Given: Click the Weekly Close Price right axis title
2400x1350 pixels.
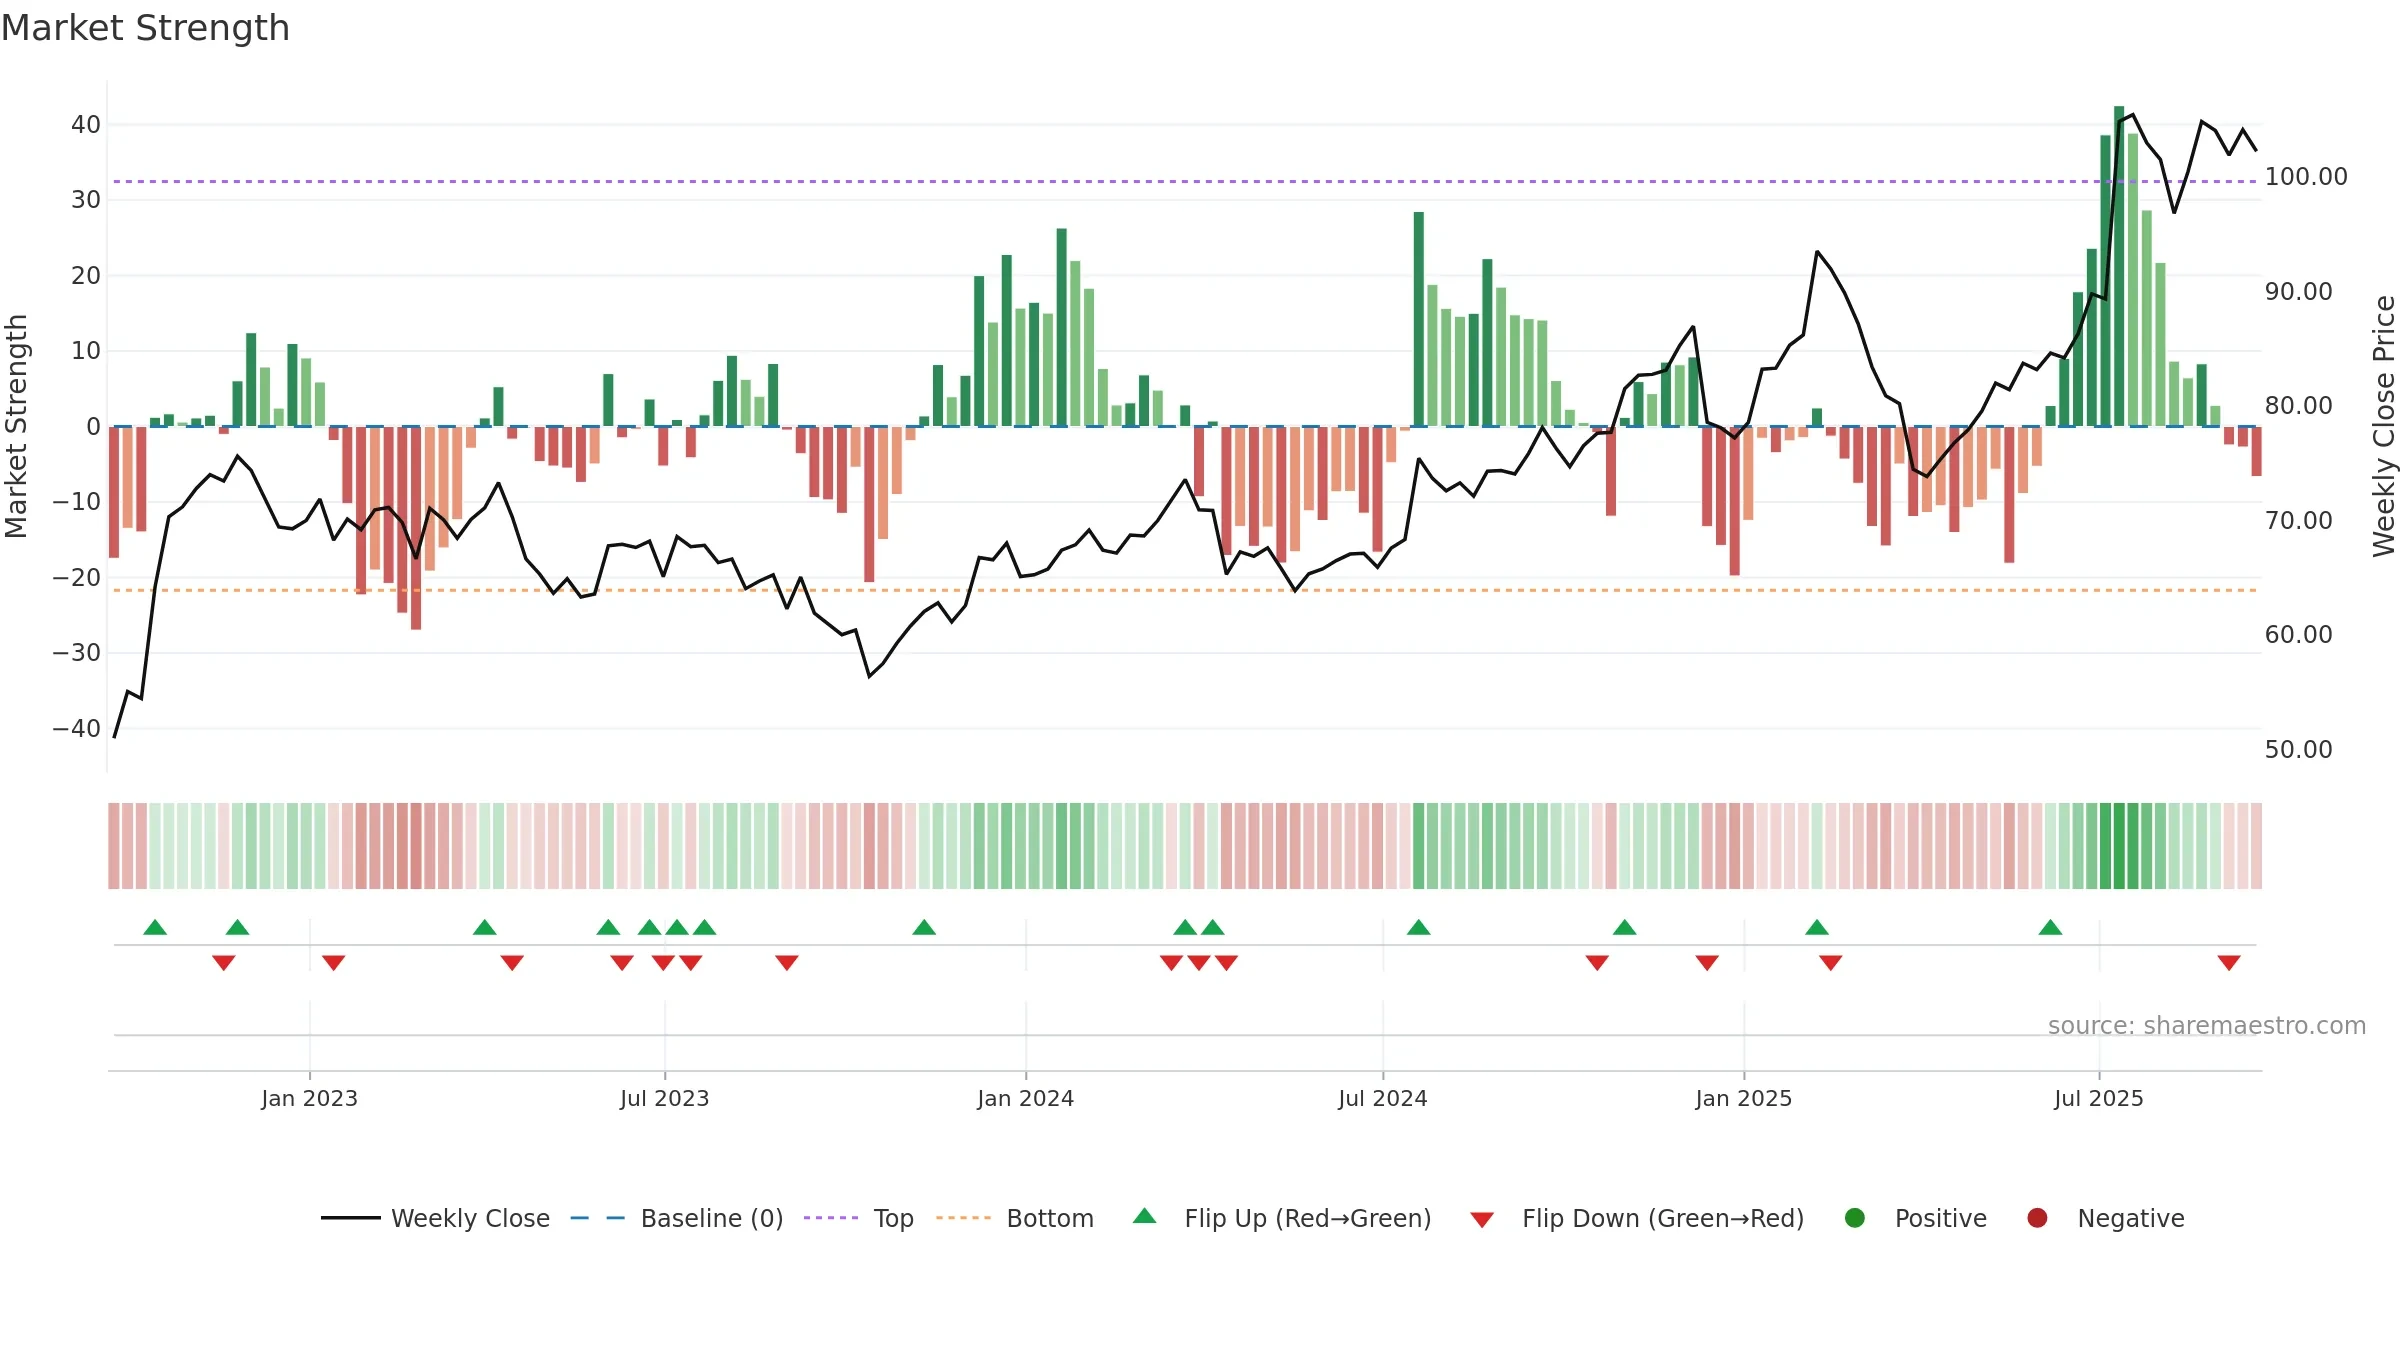Looking at the screenshot, I should [2384, 426].
